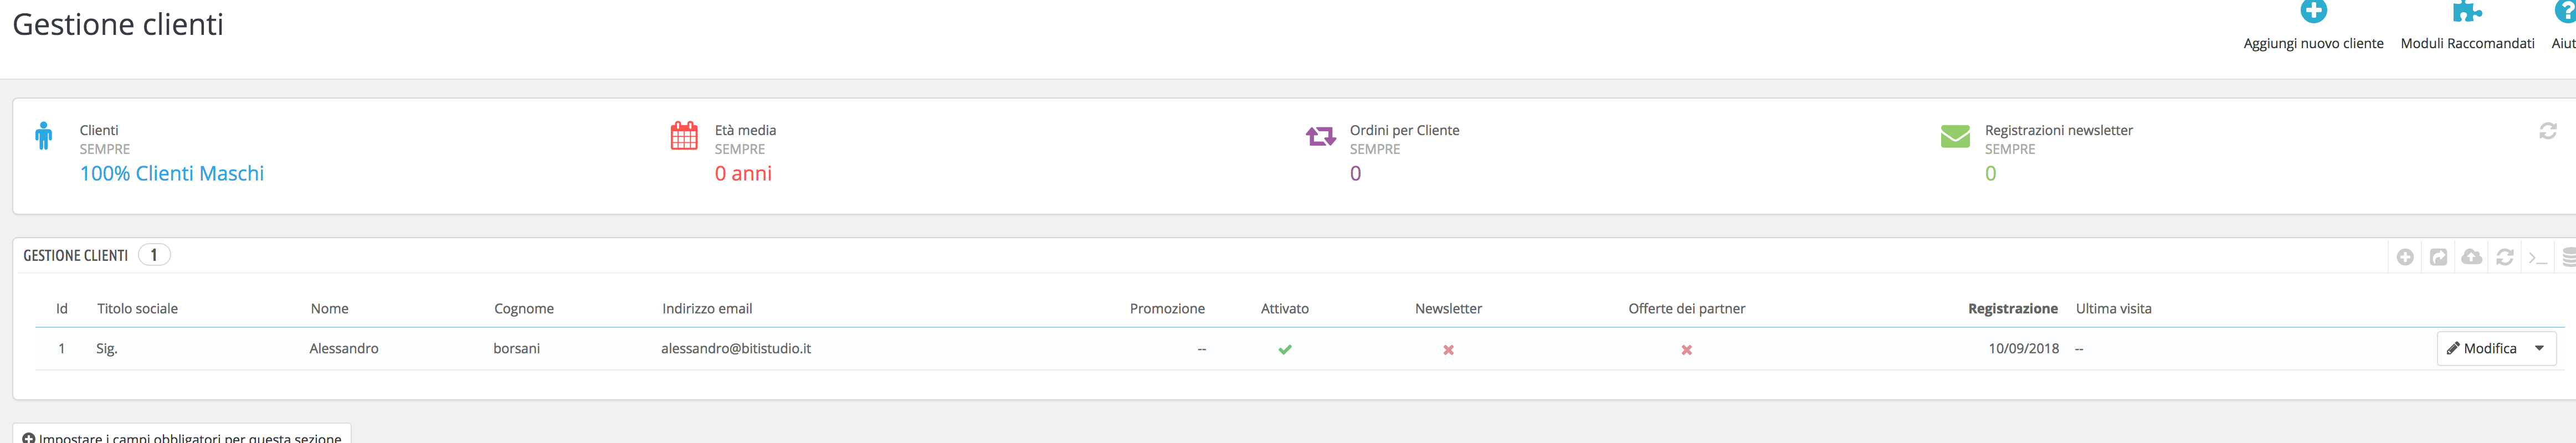
Task: Show the SQL query terminal icon
Action: coord(2537,258)
